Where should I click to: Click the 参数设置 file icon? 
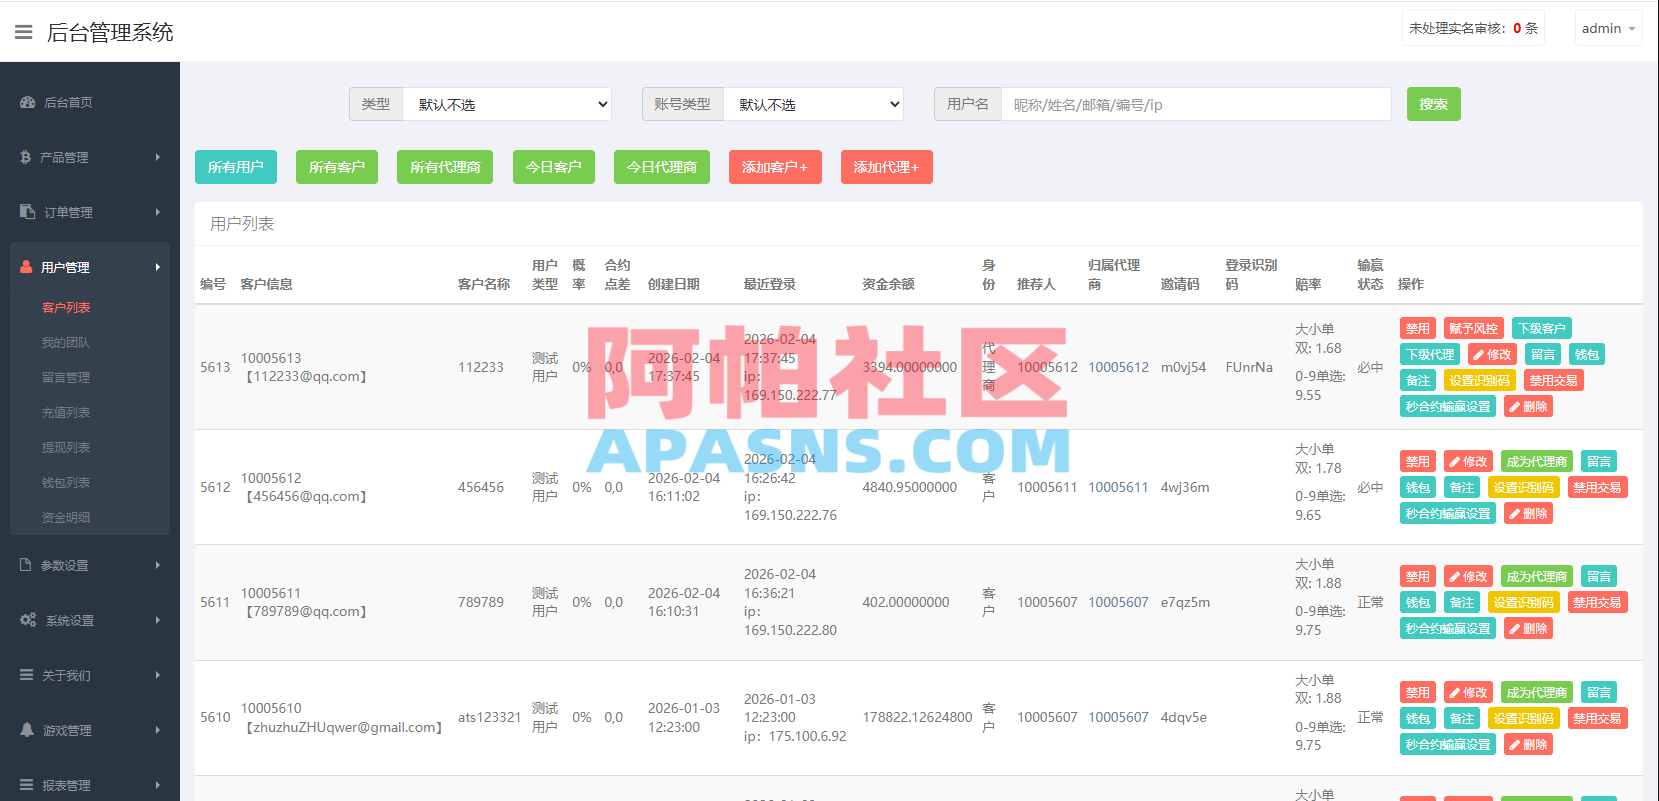[26, 565]
